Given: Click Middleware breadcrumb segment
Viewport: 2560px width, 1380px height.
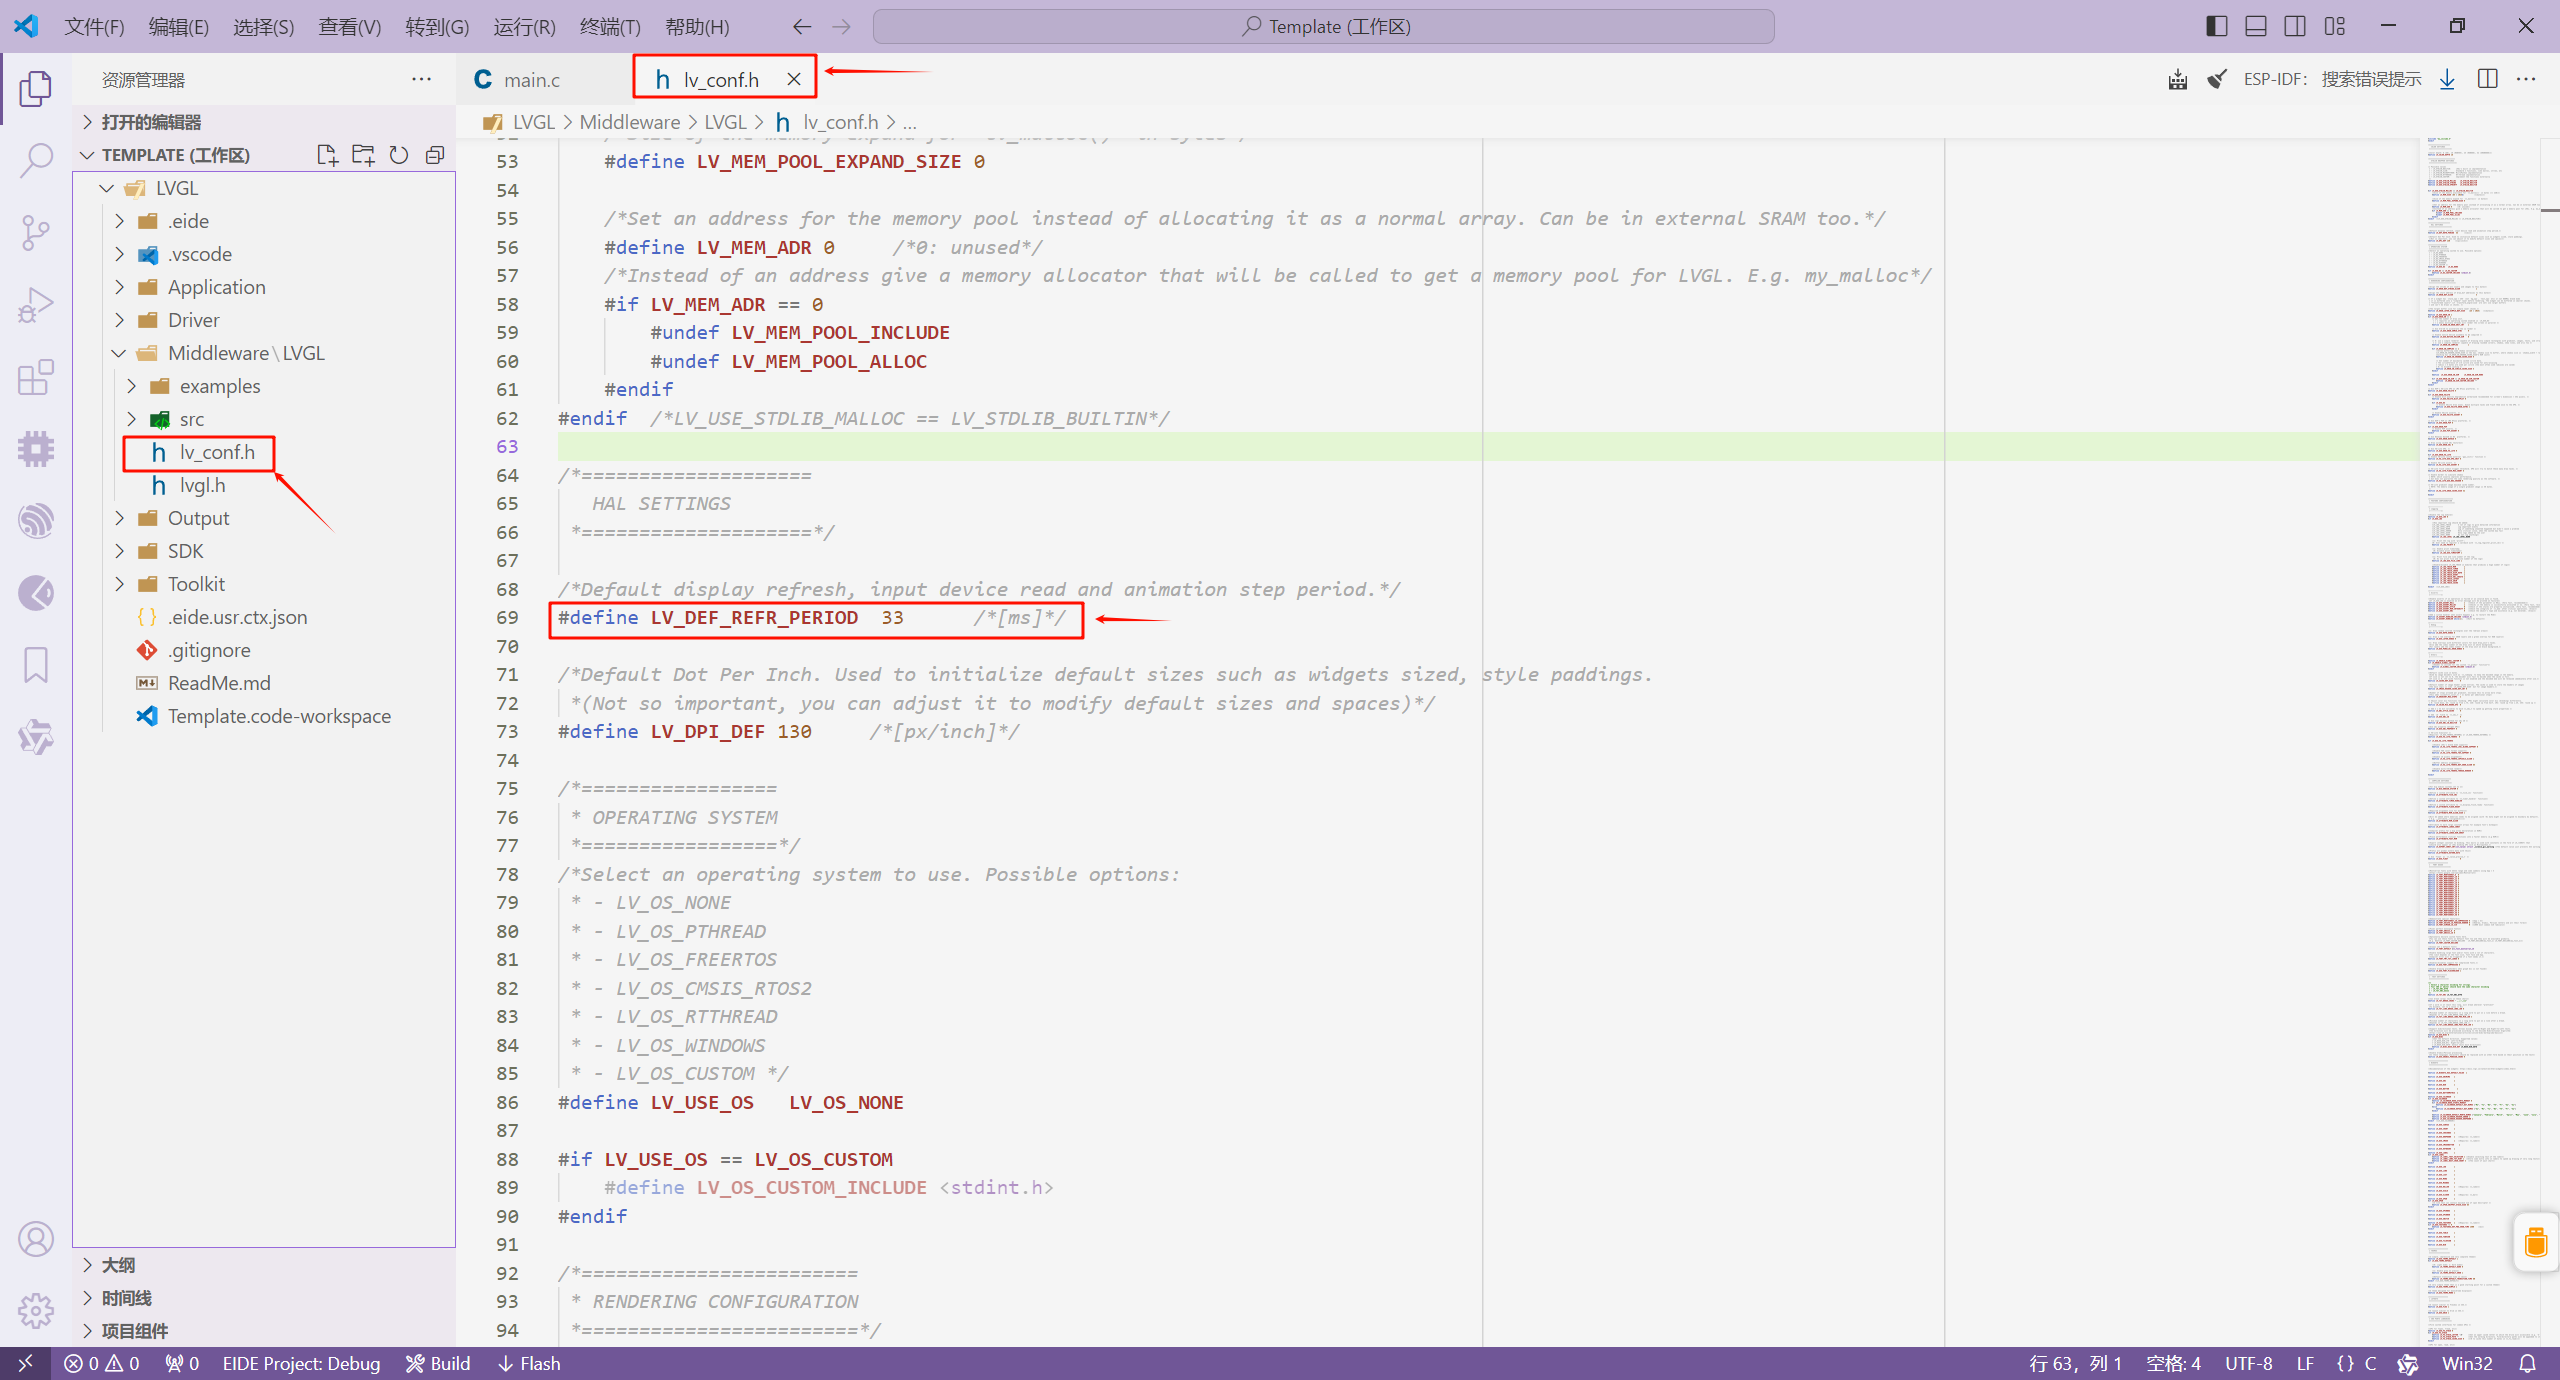Looking at the screenshot, I should (x=630, y=122).
